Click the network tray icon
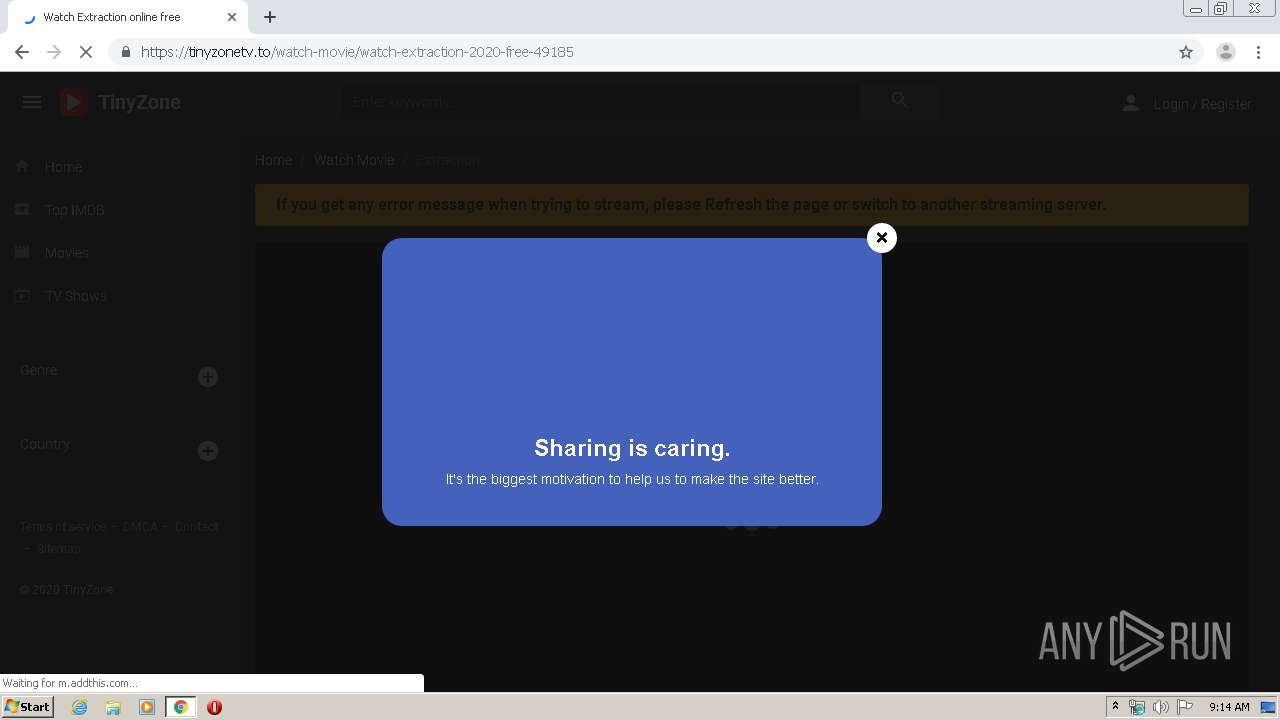Viewport: 1280px width, 720px height. coord(1136,707)
